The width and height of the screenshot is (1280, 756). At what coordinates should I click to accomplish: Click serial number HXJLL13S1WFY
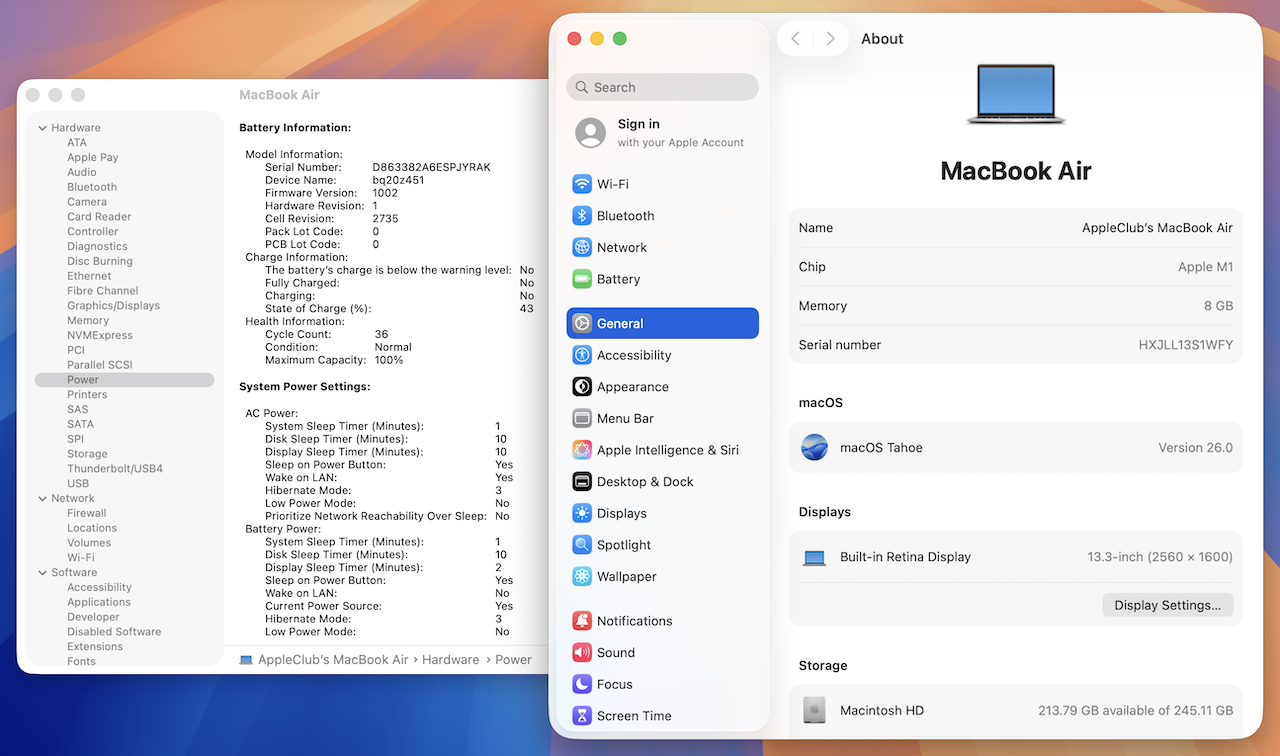[1185, 345]
